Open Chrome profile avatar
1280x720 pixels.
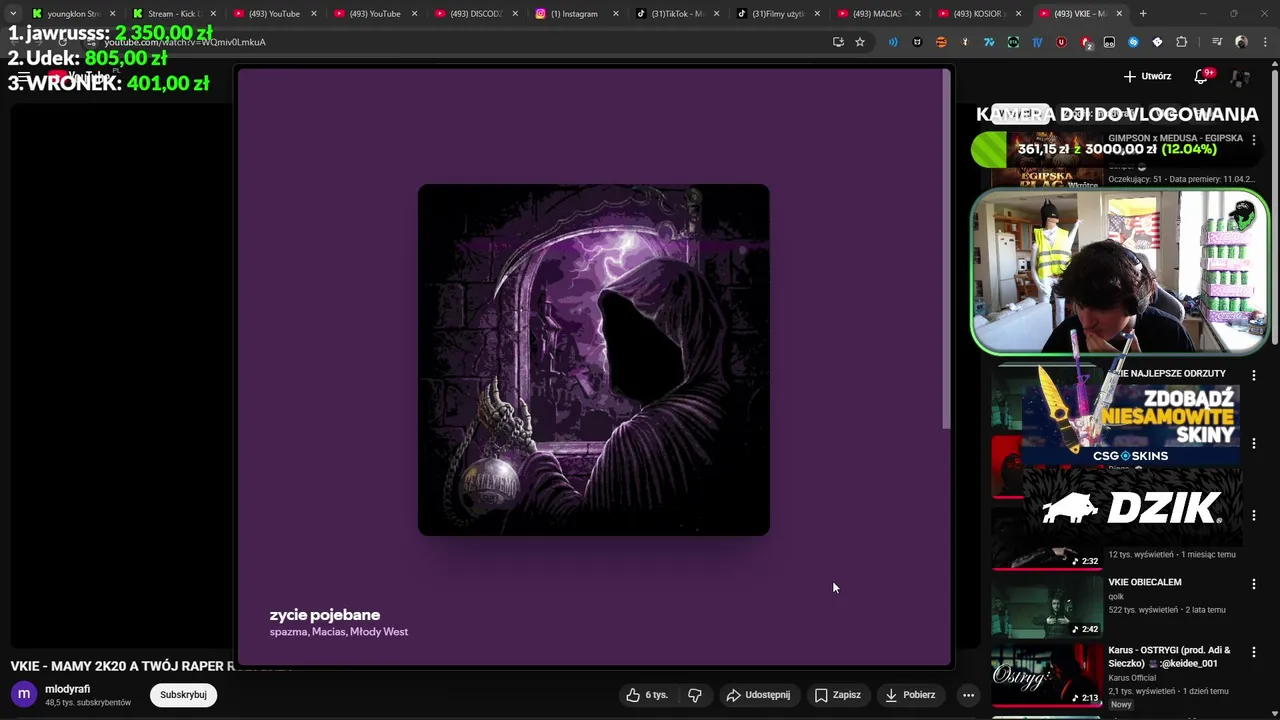point(1241,42)
